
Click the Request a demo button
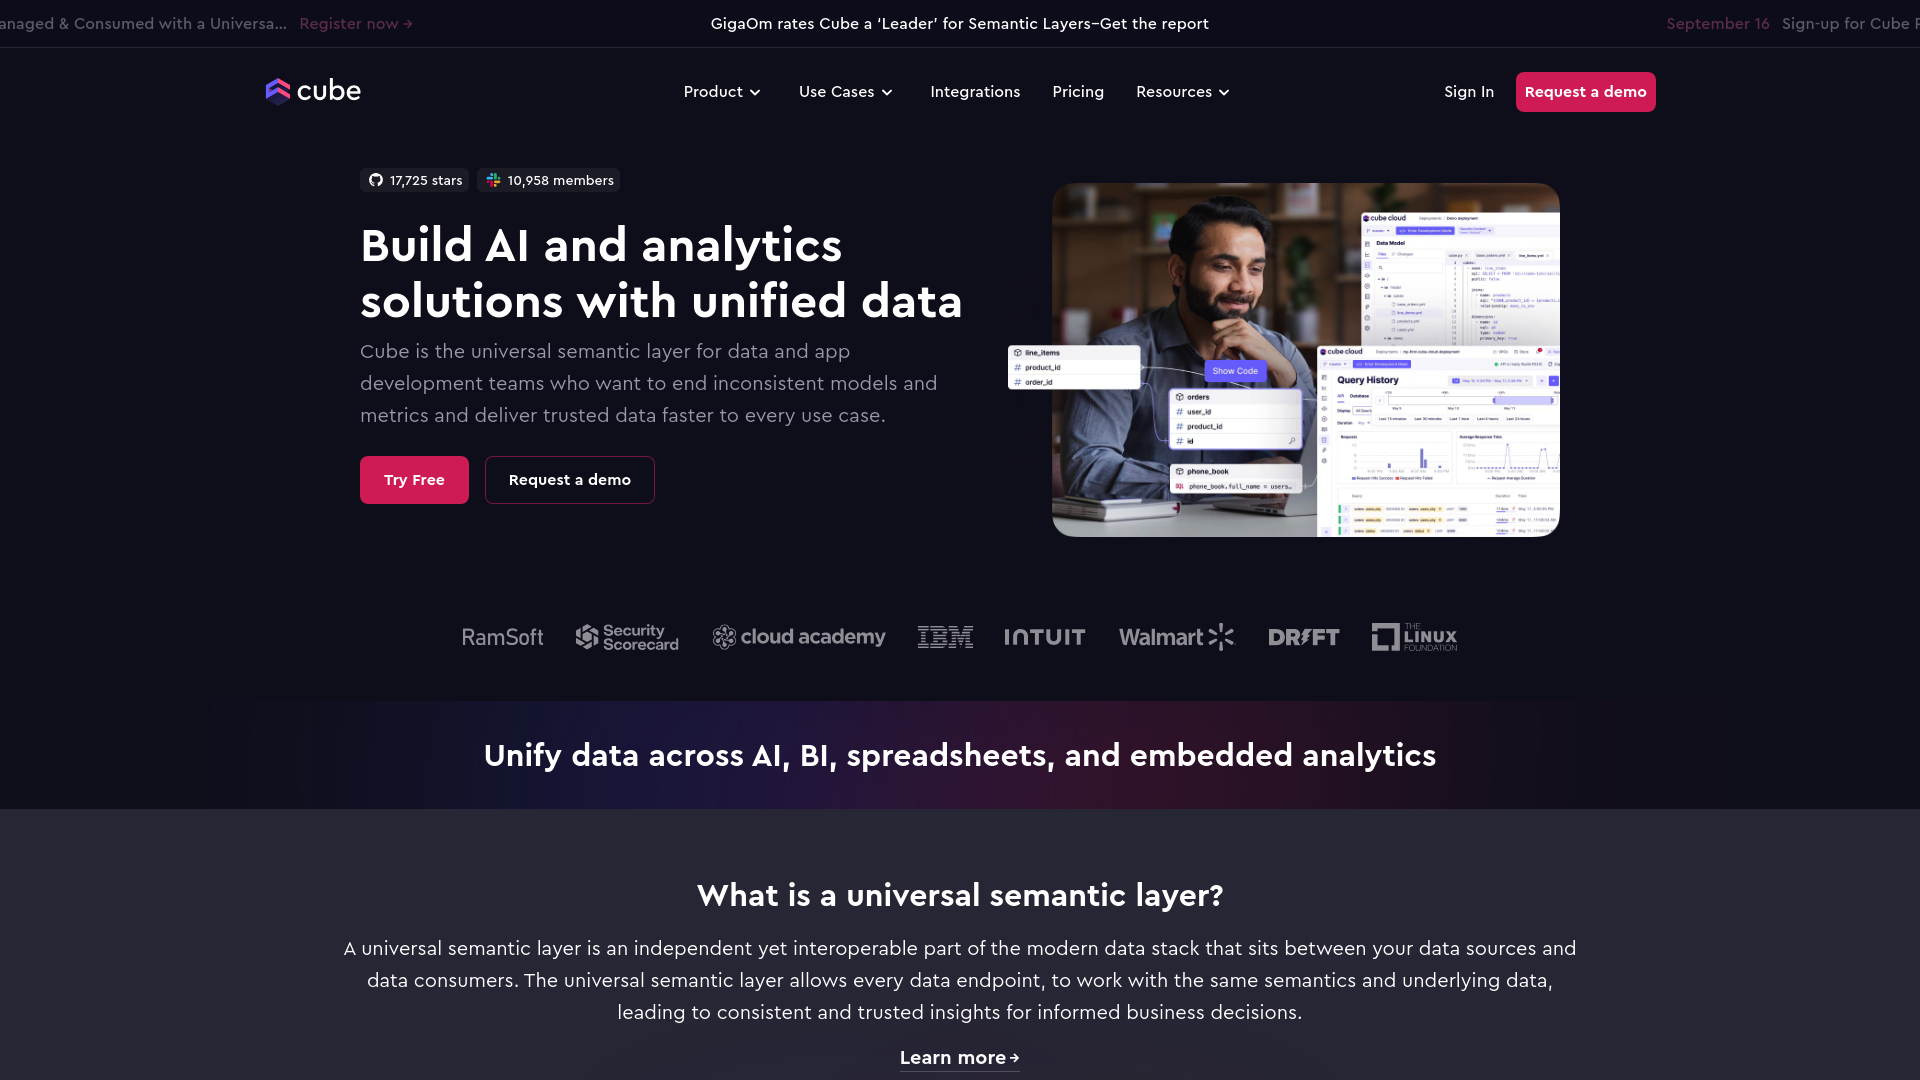point(1586,92)
